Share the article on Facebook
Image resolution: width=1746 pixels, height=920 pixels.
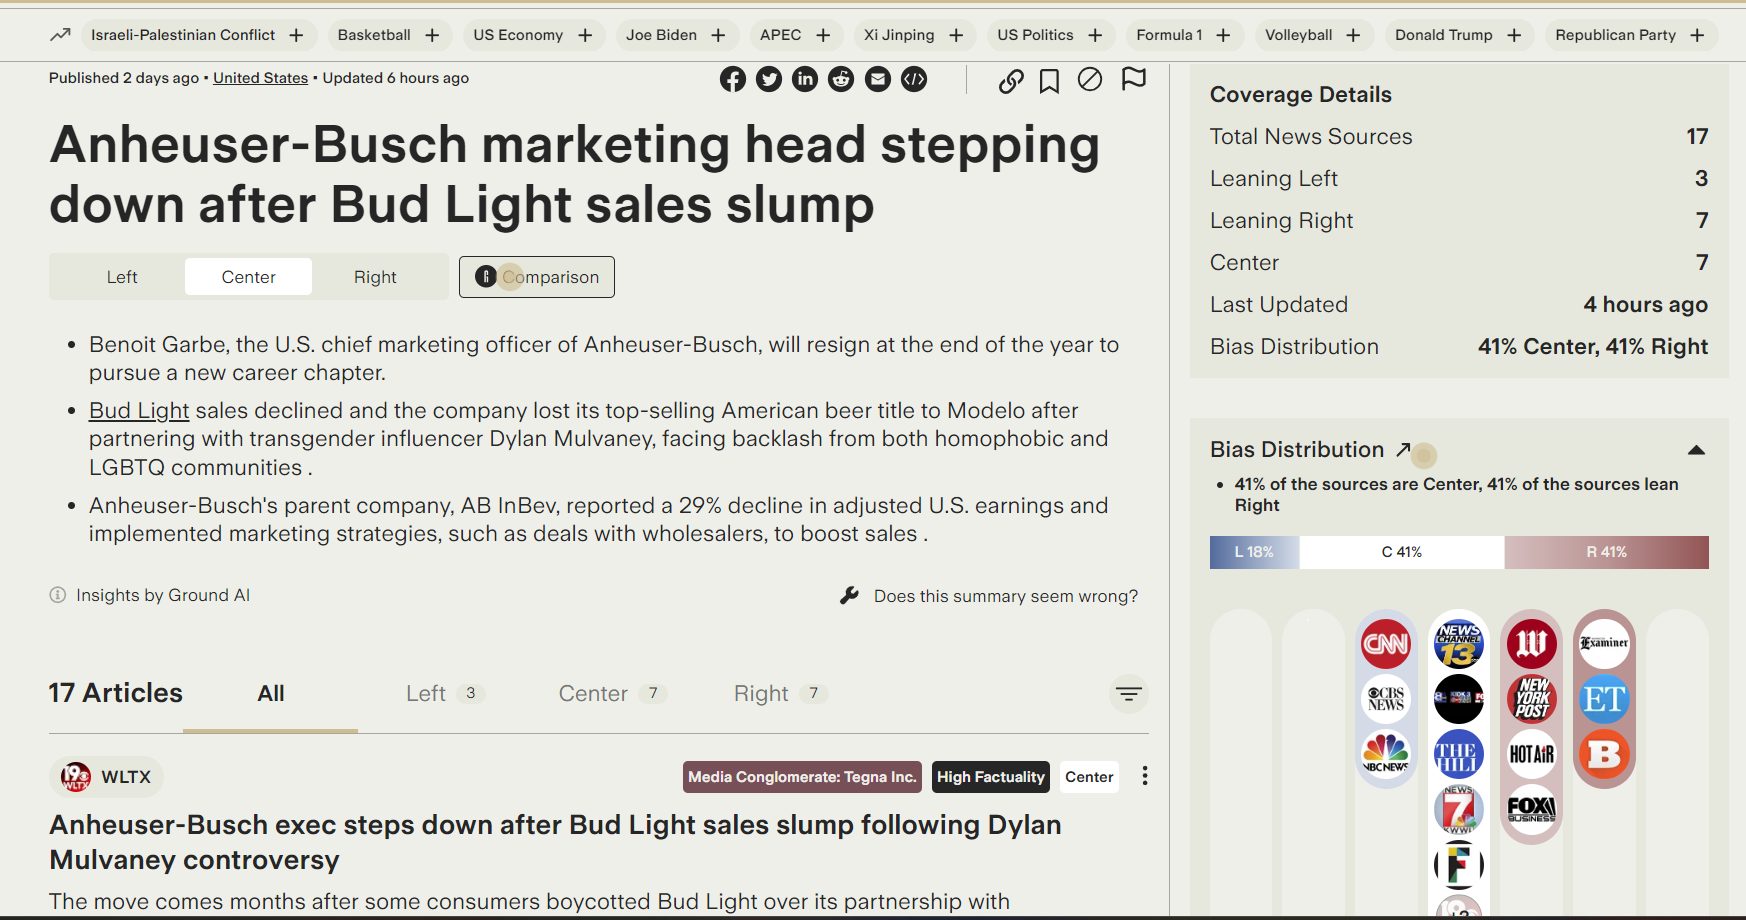coord(733,79)
